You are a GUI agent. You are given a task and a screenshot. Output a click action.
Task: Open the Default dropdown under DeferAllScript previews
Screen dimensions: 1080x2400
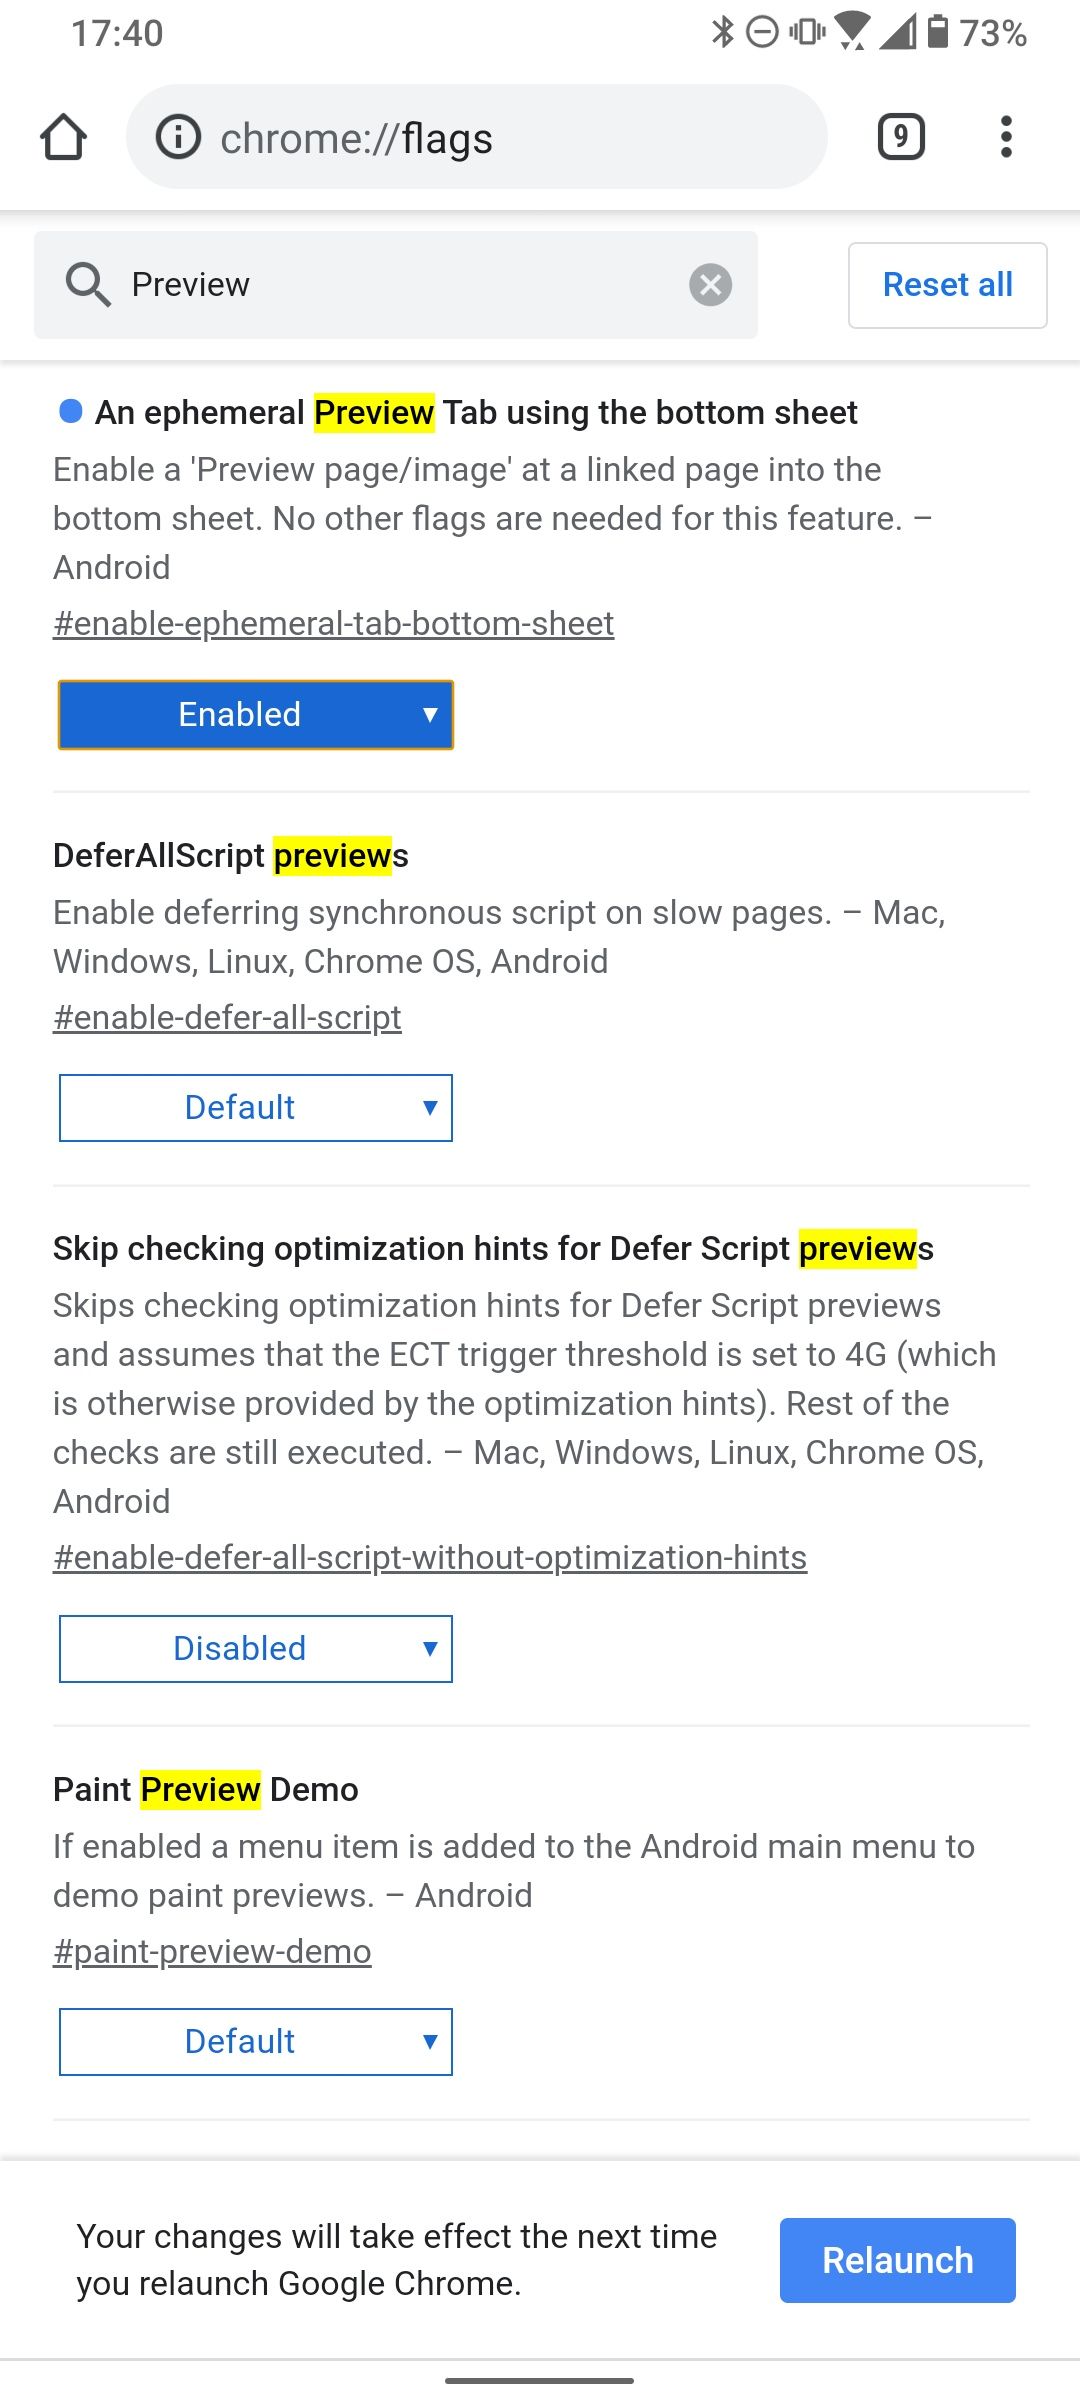click(x=256, y=1107)
